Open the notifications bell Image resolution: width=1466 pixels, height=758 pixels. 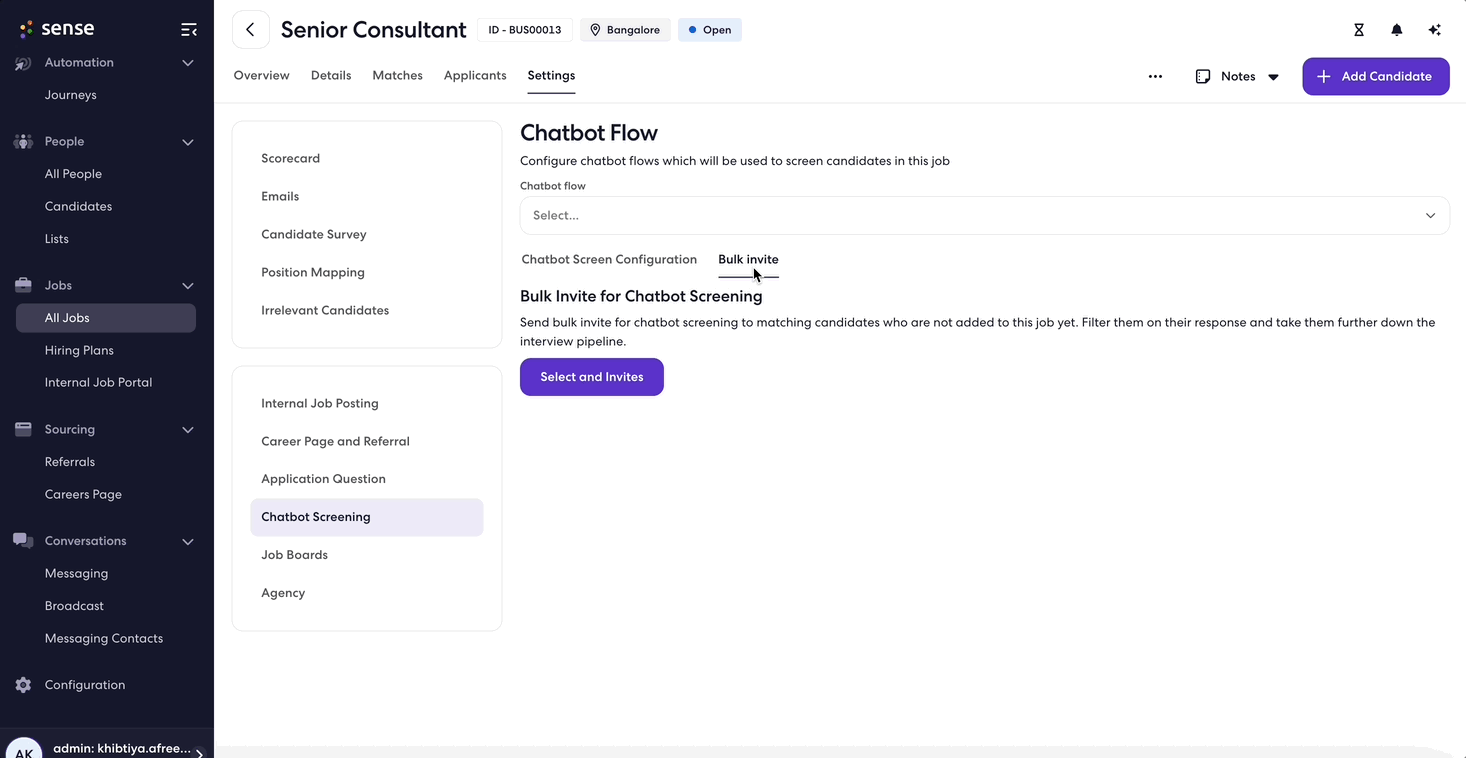[1396, 30]
